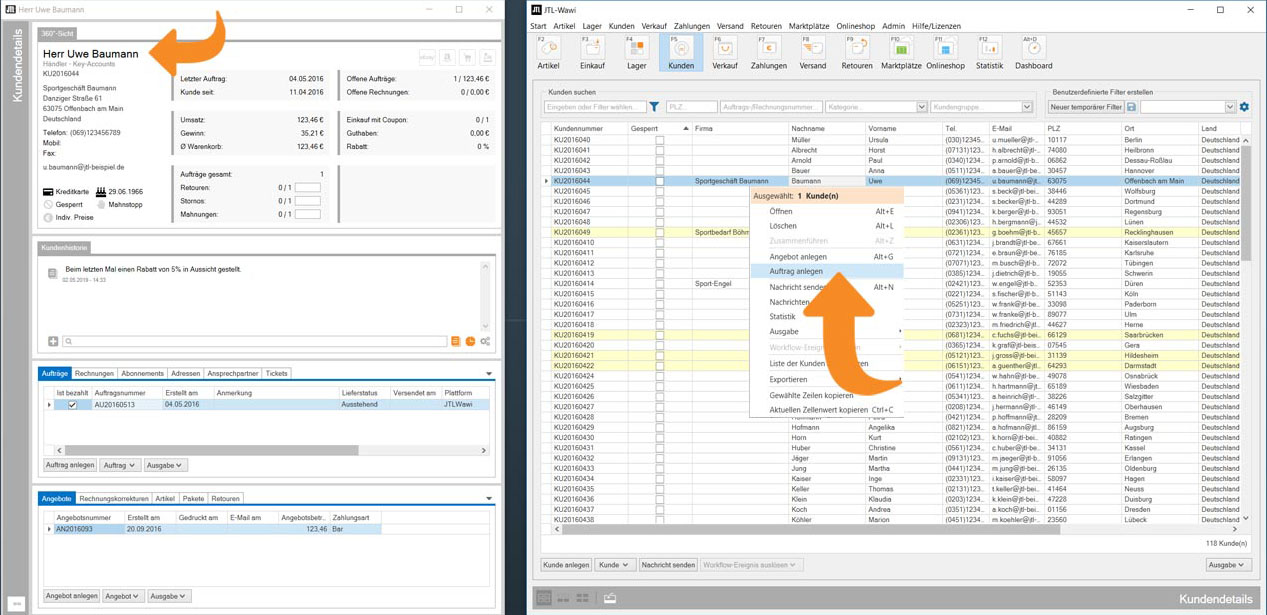
Task: Switch to the Versand shipping module
Action: 812,52
